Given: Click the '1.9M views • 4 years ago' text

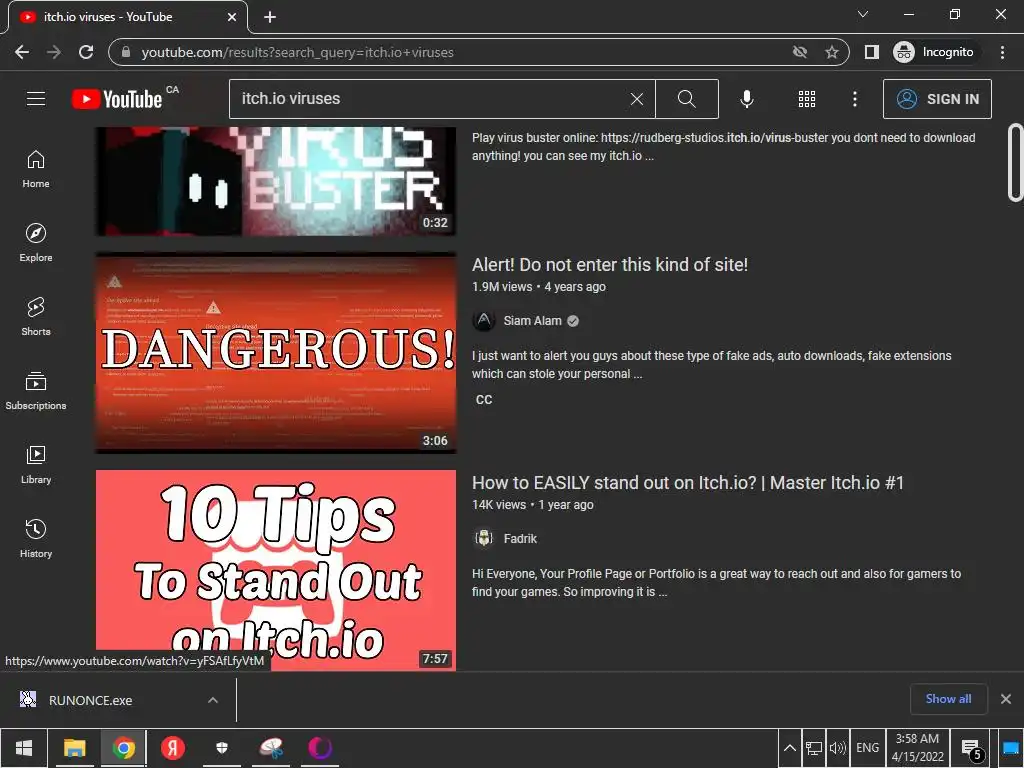Looking at the screenshot, I should click(539, 287).
